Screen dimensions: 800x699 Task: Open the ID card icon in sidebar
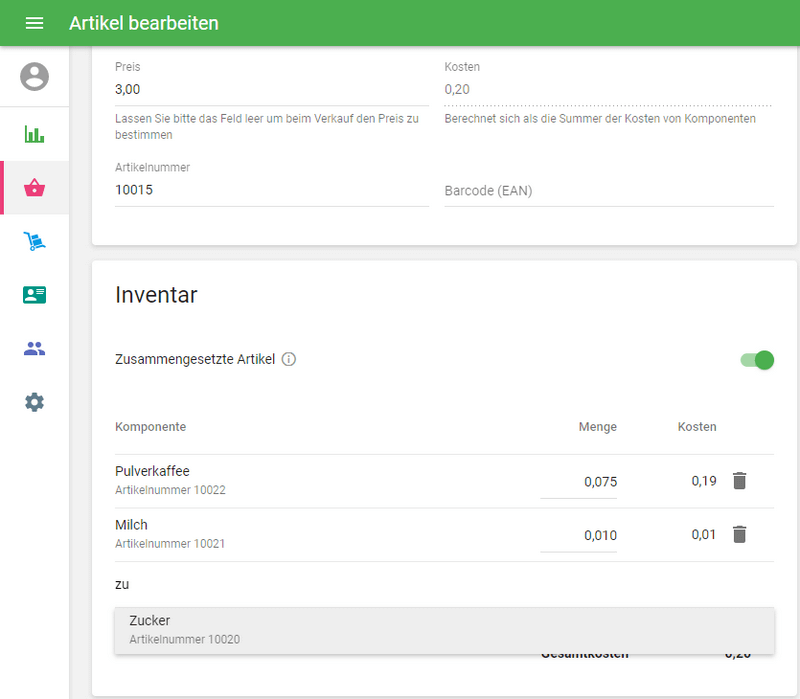coord(34,295)
